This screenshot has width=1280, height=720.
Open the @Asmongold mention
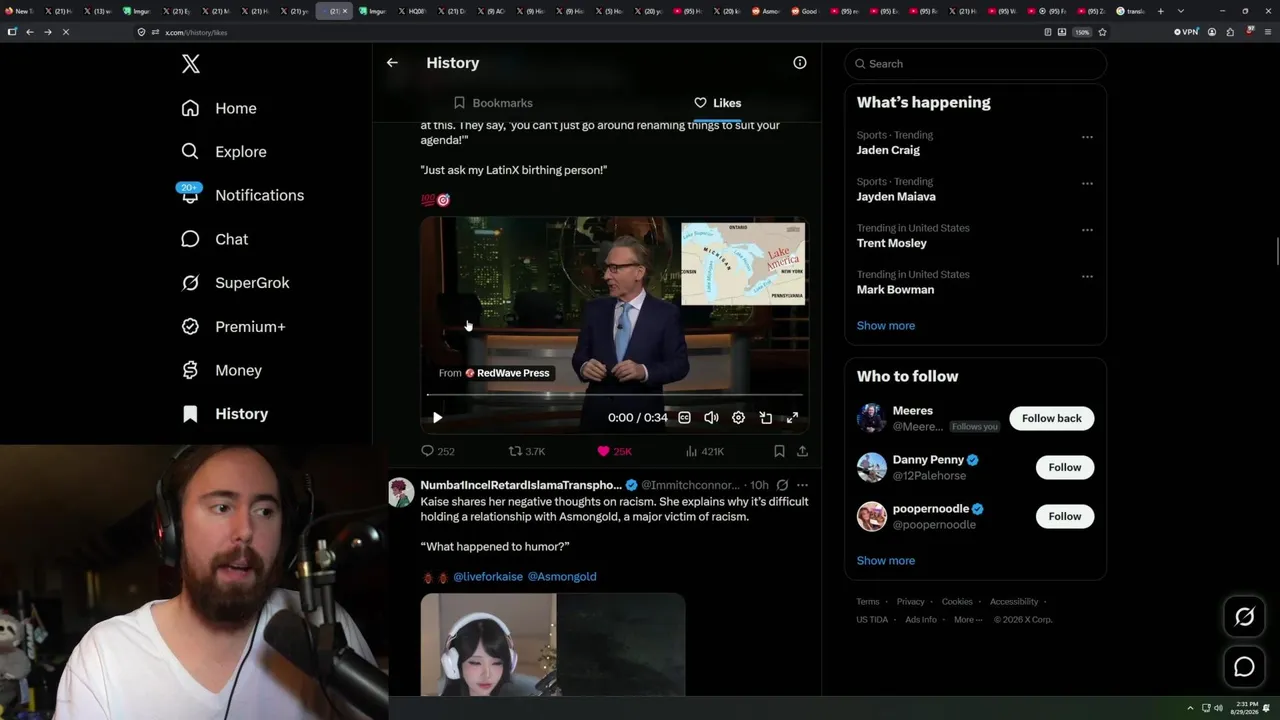[562, 577]
